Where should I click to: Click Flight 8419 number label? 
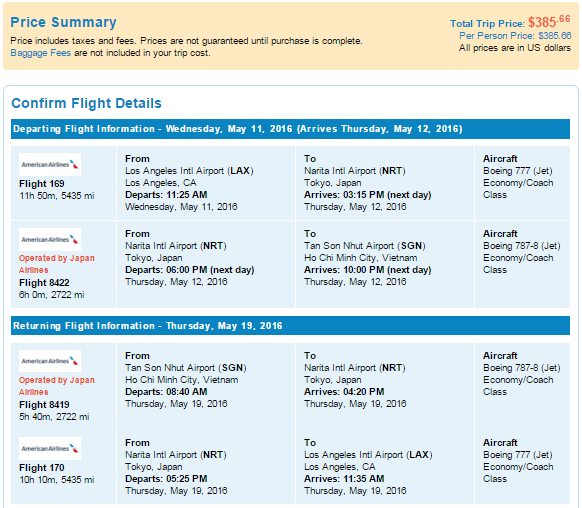pyautogui.click(x=44, y=404)
